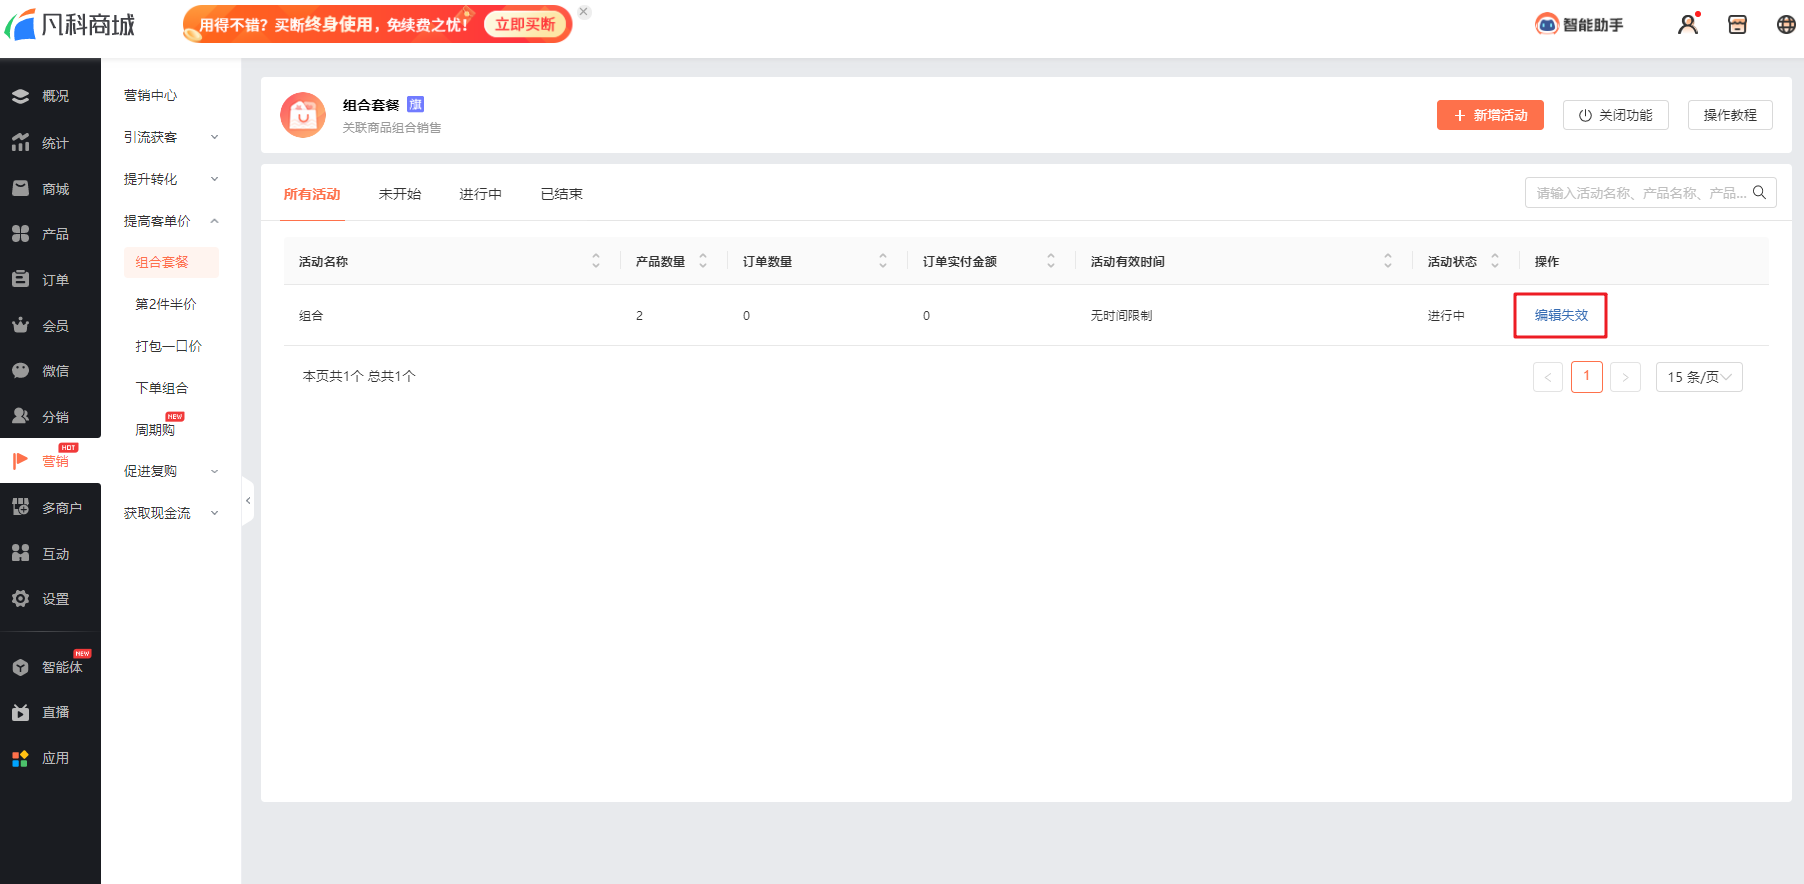
Task: Select 打包一口价 in the side menu
Action: point(169,346)
